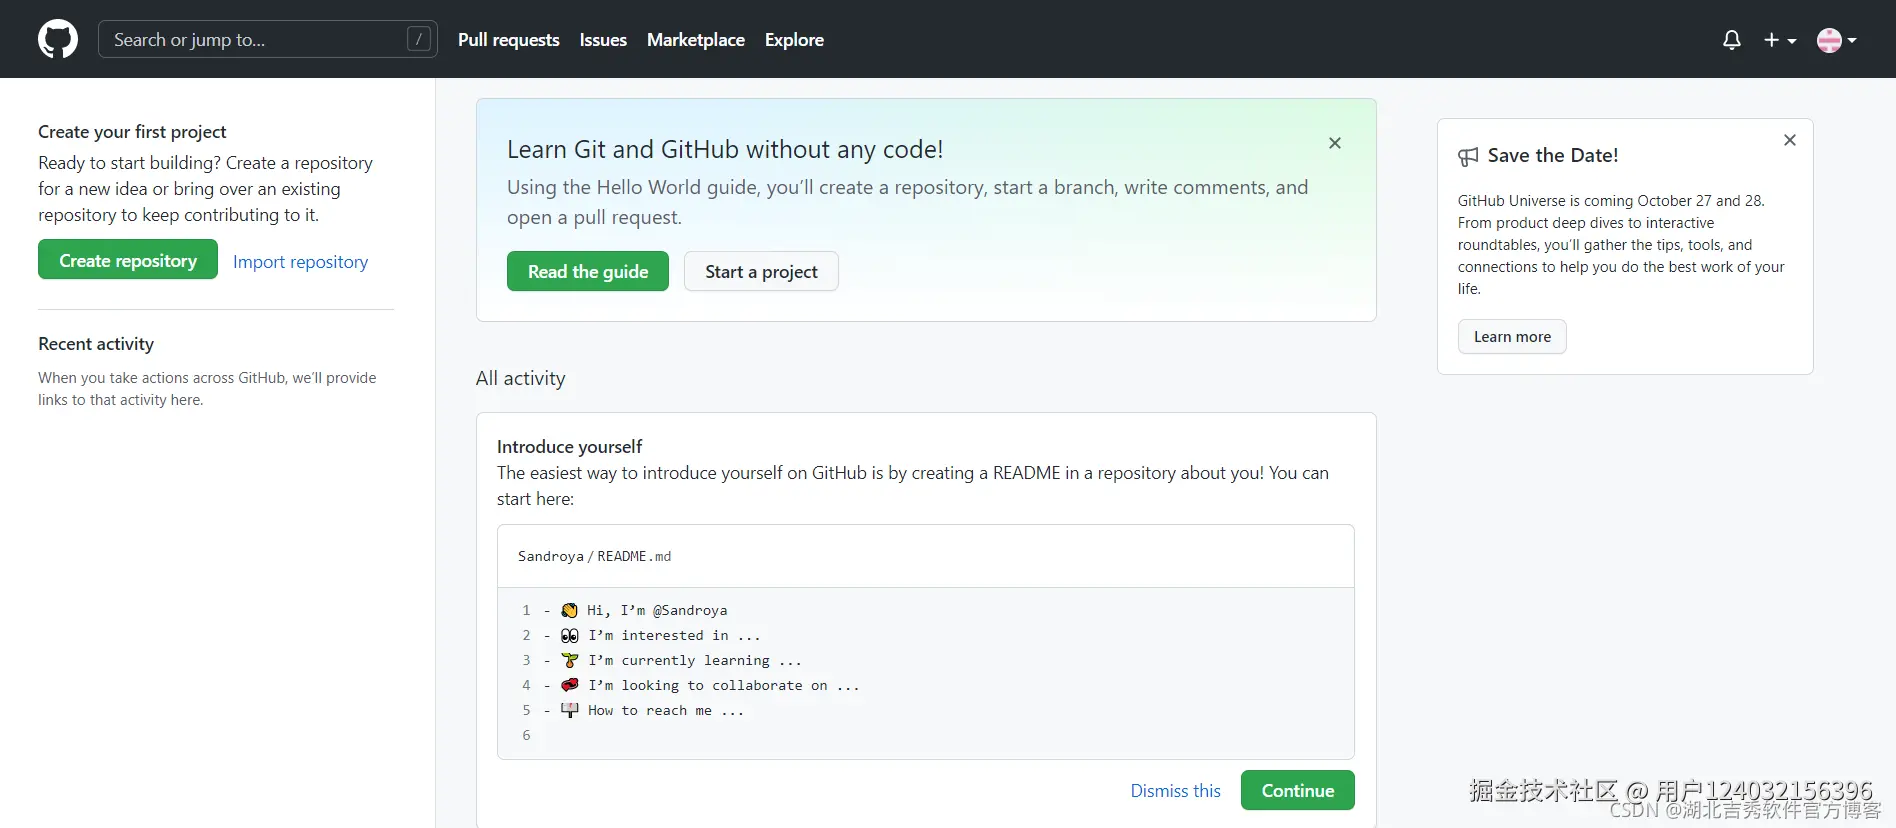The height and width of the screenshot is (828, 1896).
Task: Click the Sandroya / README.md file header
Action: click(926, 556)
